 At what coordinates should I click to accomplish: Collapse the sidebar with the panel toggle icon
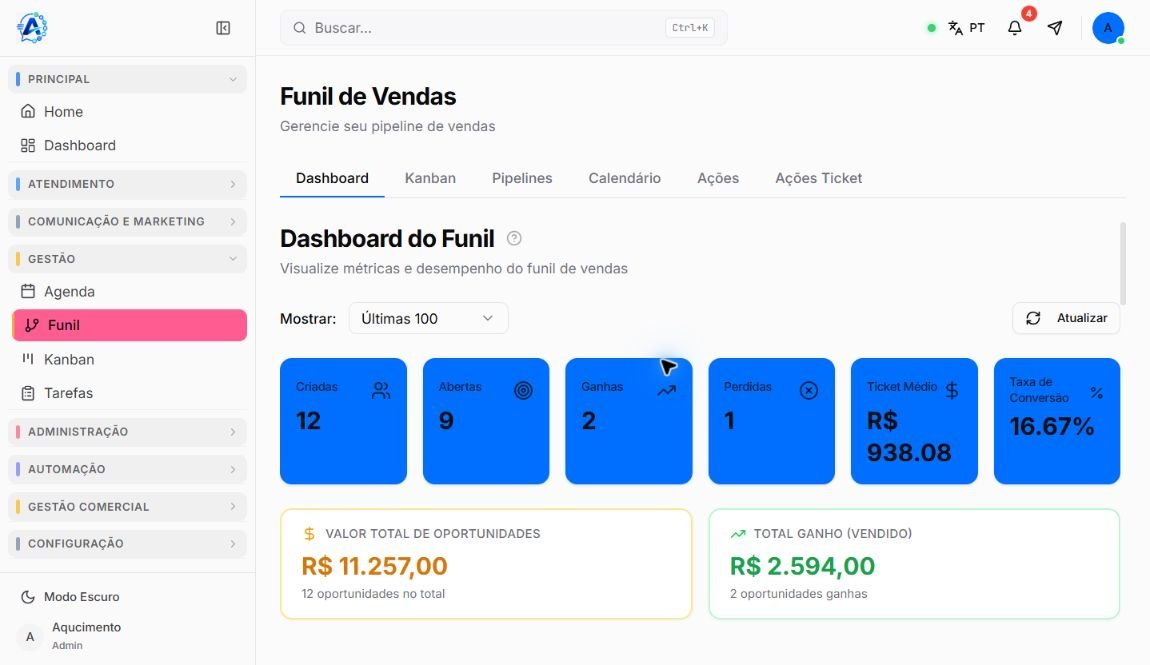(x=223, y=28)
